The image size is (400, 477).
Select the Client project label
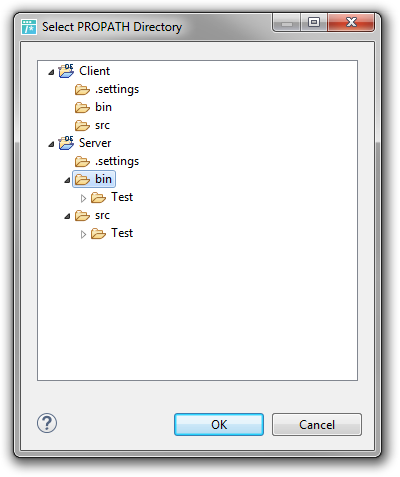[94, 71]
